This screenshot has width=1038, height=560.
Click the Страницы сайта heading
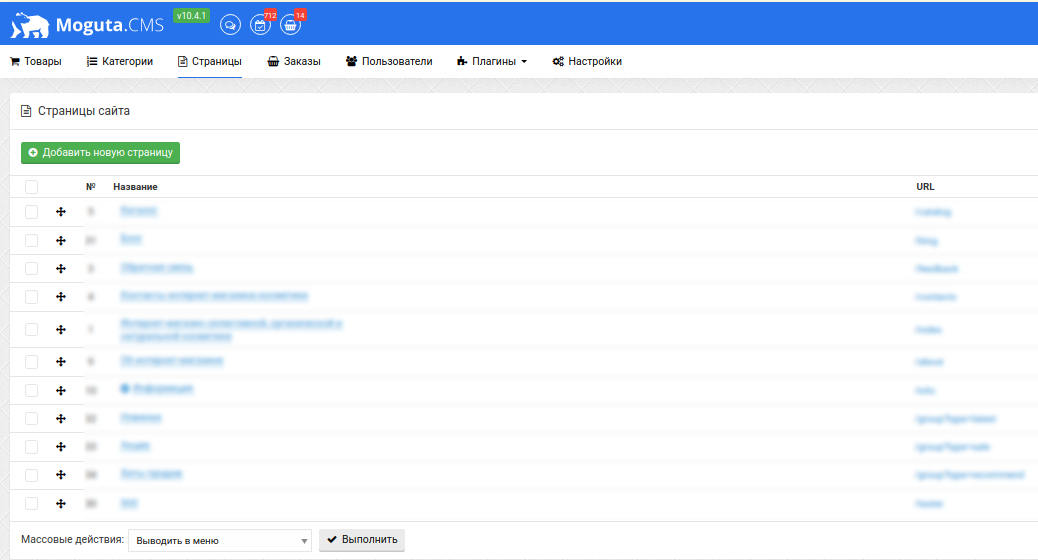(x=83, y=111)
